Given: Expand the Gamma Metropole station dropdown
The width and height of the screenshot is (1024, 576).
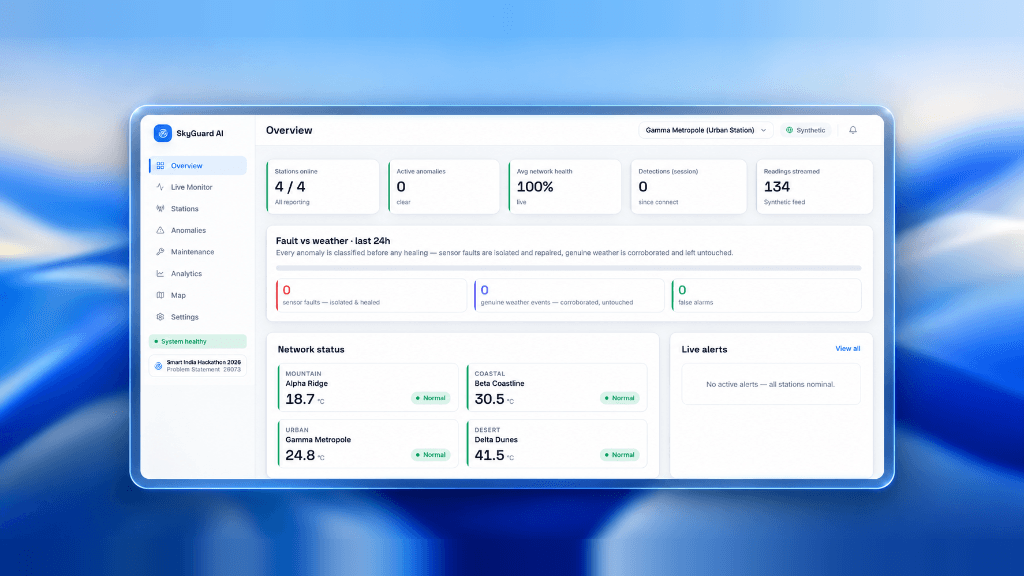Looking at the screenshot, I should 705,130.
